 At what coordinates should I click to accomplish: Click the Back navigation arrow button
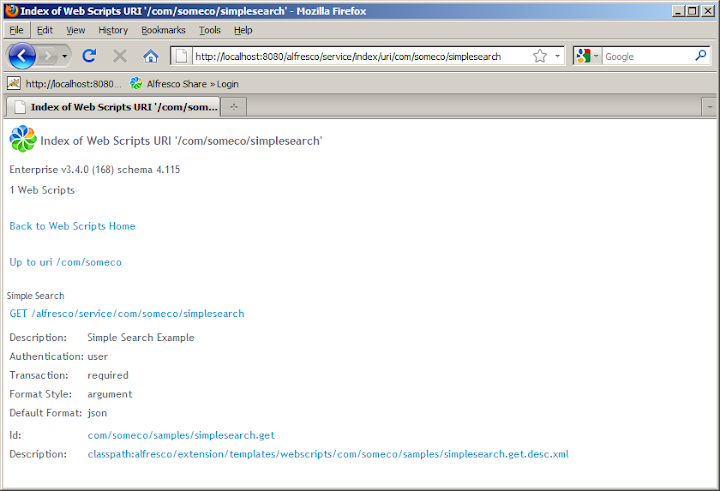pyautogui.click(x=22, y=56)
